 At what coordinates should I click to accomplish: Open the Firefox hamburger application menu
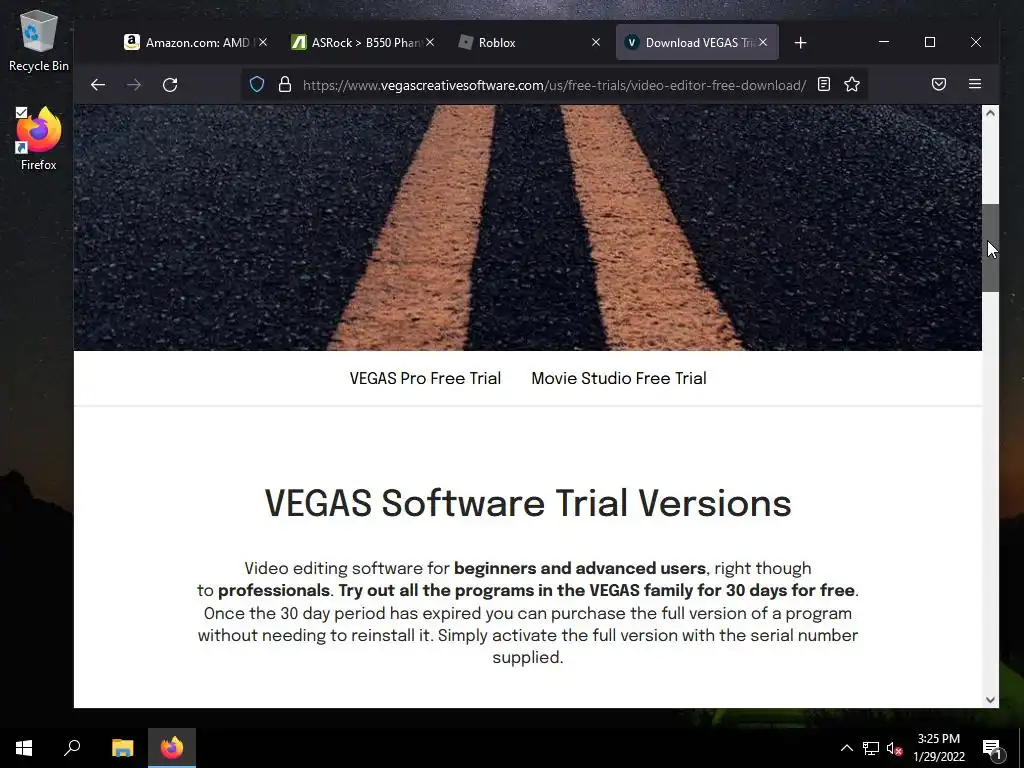point(974,84)
